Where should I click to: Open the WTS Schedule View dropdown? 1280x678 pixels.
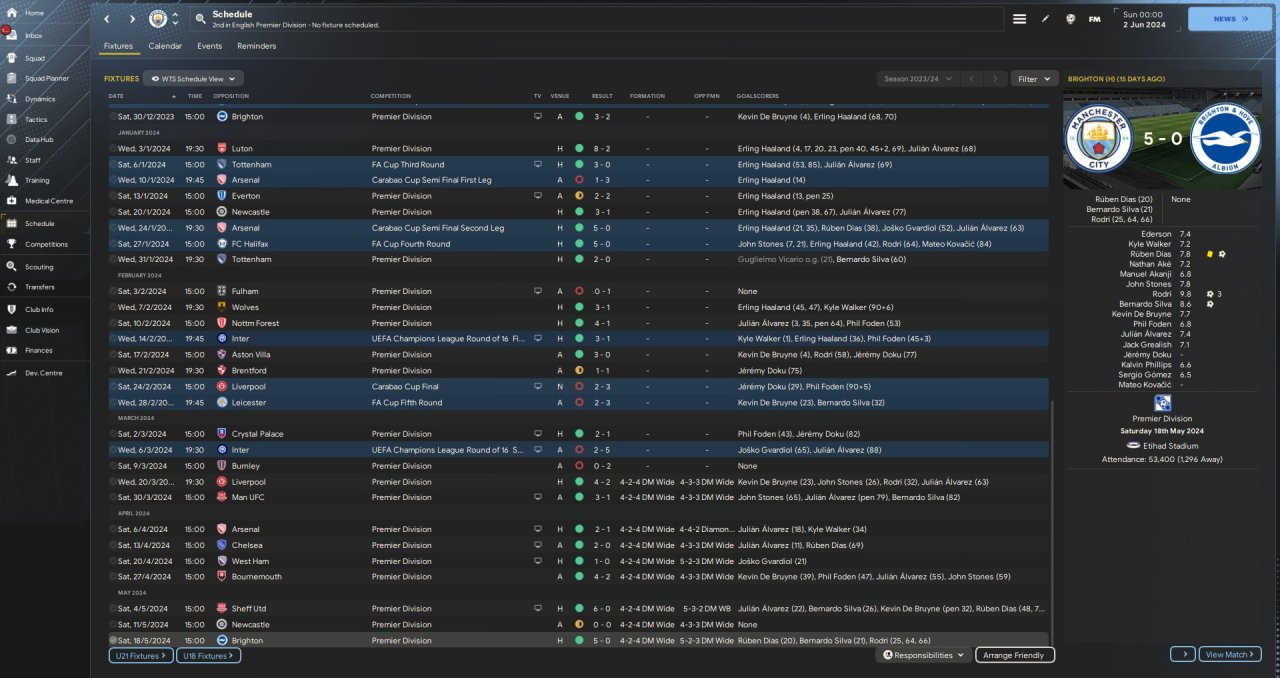coord(193,78)
